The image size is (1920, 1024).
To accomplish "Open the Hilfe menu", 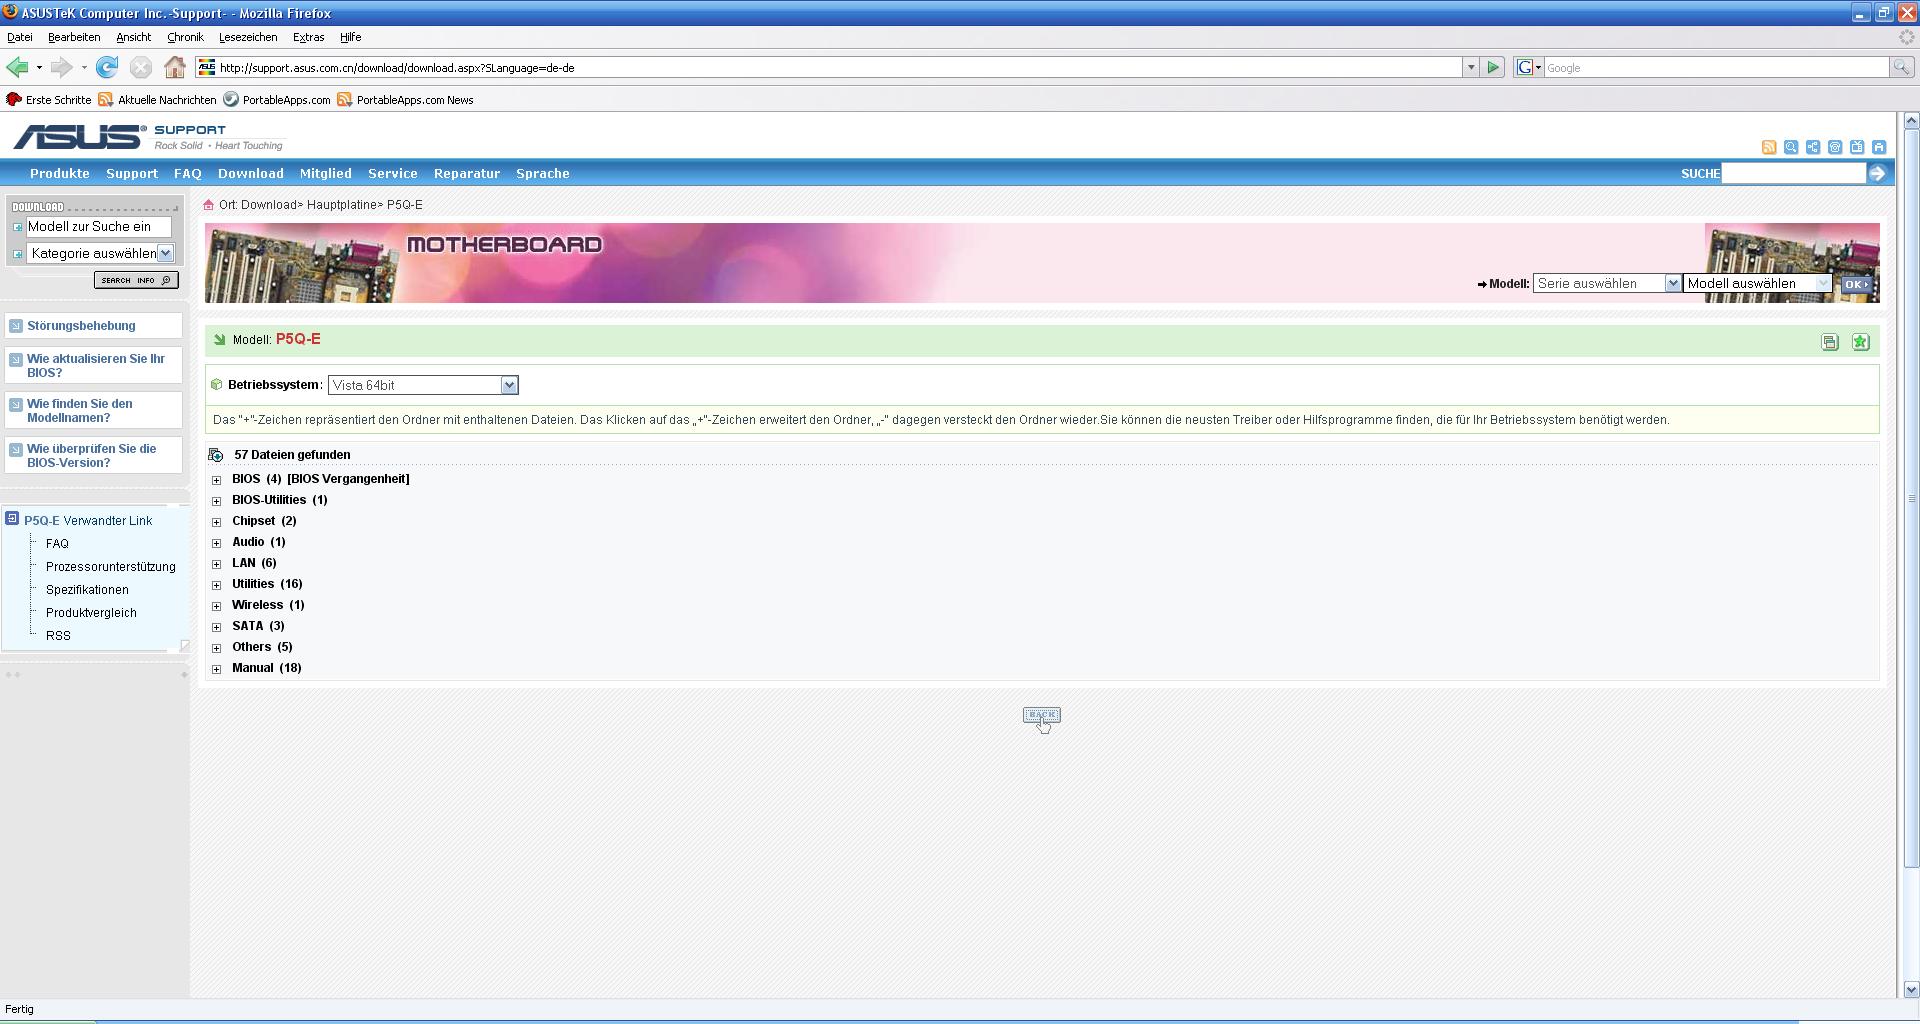I will pos(350,37).
